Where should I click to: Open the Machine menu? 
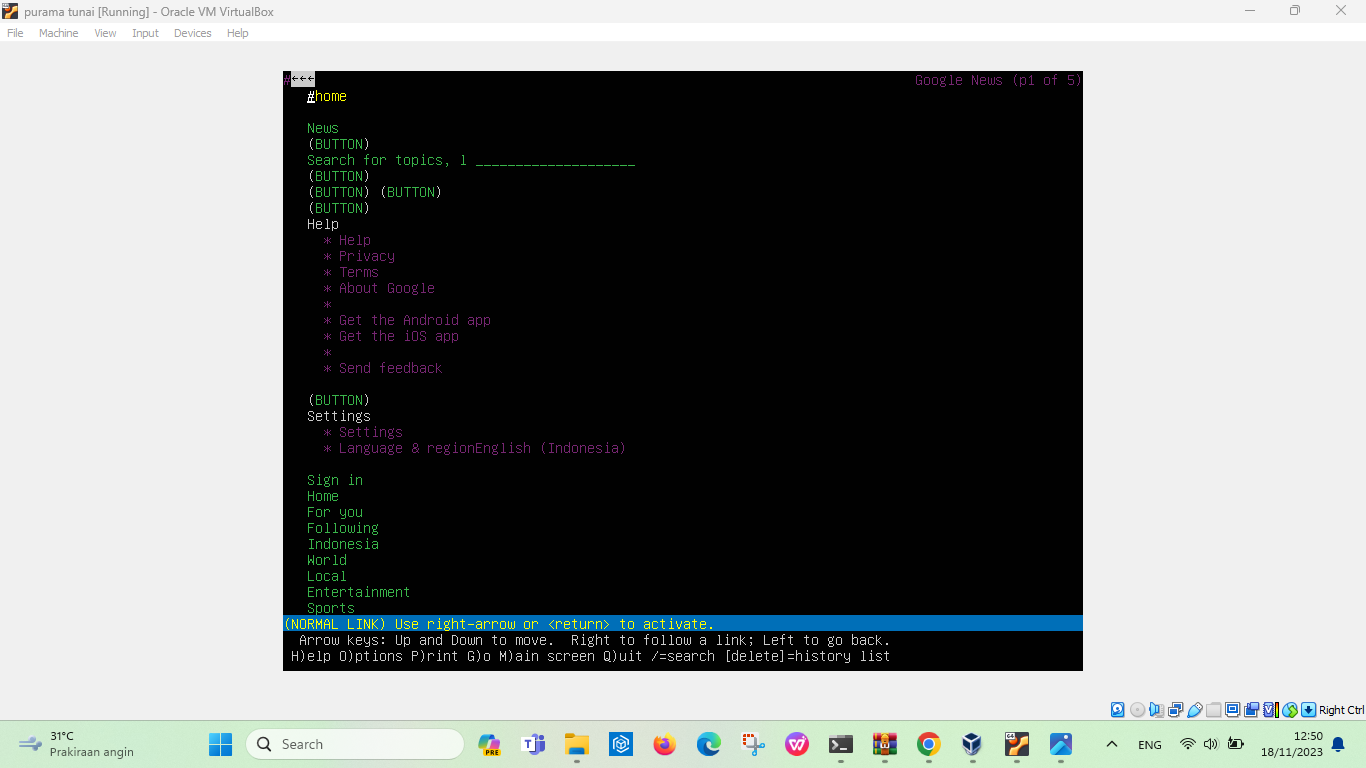[x=58, y=33]
